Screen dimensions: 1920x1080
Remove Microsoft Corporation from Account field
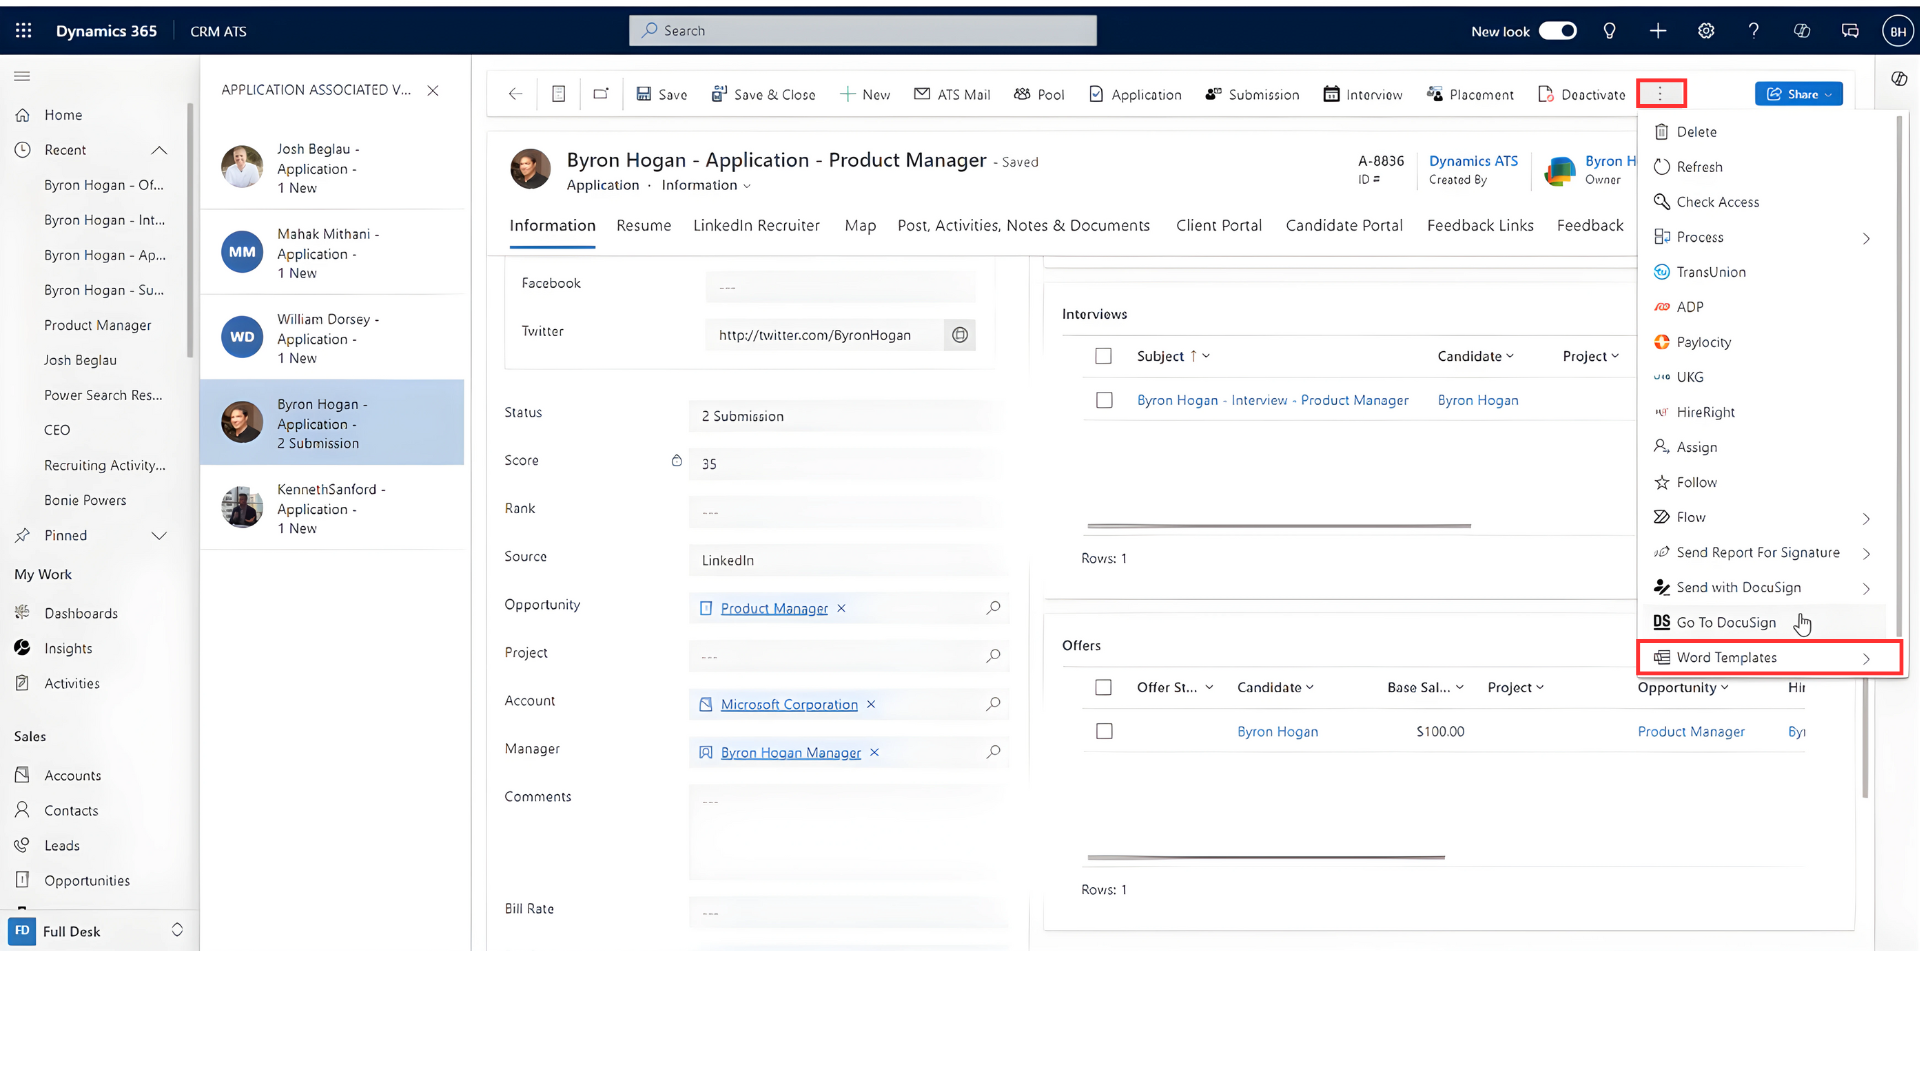(x=871, y=704)
